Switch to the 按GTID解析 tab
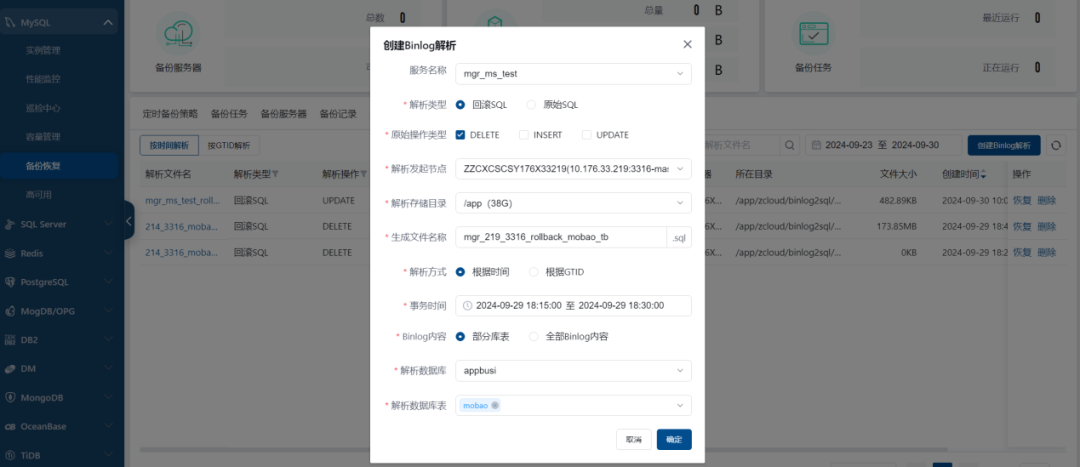This screenshot has height=467, width=1080. (229, 146)
